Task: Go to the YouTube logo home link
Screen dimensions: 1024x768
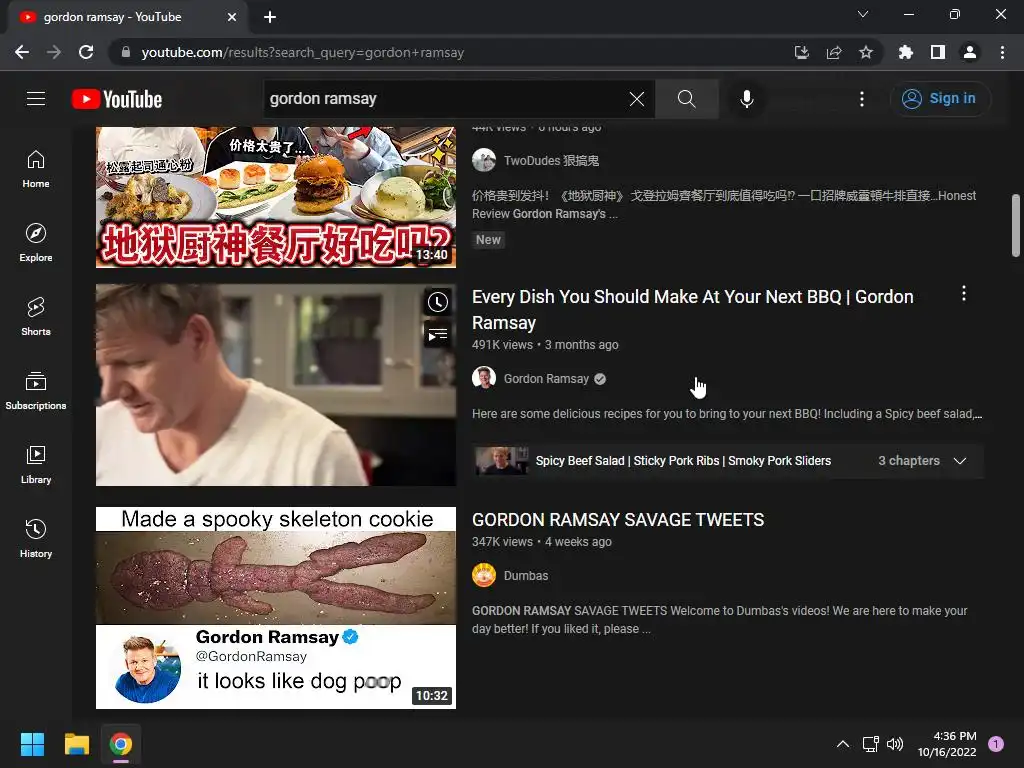Action: coord(117,99)
